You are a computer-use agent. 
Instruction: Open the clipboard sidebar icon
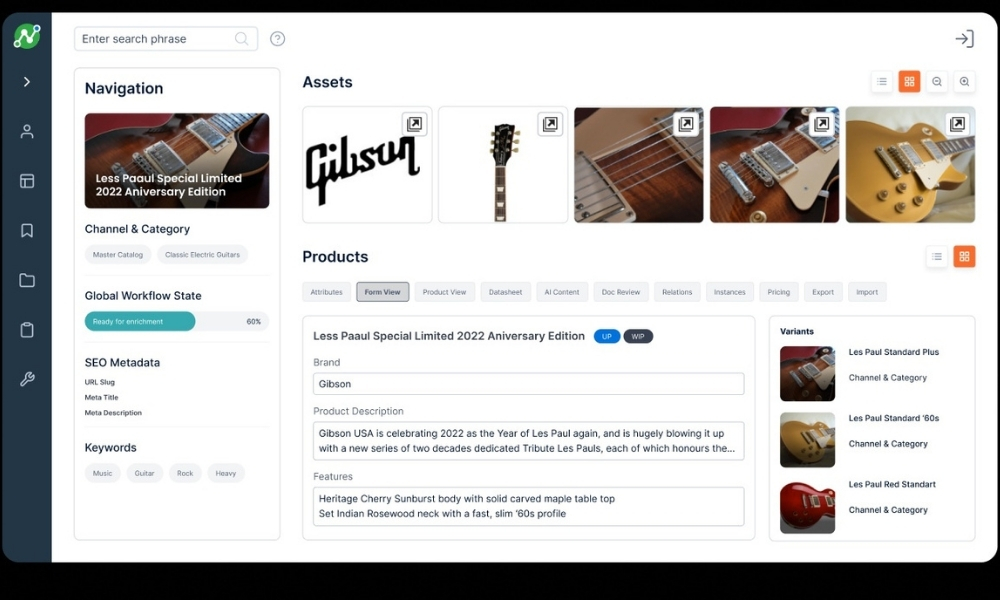pos(27,330)
